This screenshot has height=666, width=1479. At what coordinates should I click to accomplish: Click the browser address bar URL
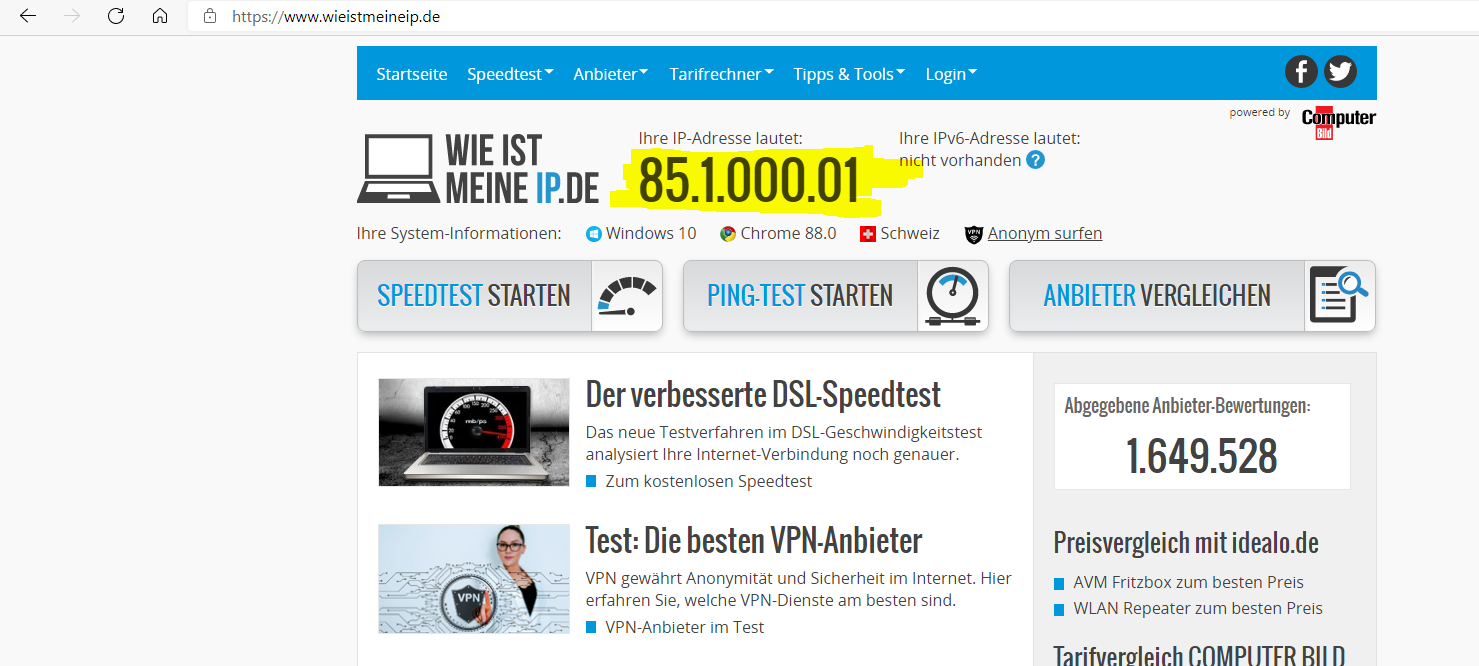coord(336,16)
